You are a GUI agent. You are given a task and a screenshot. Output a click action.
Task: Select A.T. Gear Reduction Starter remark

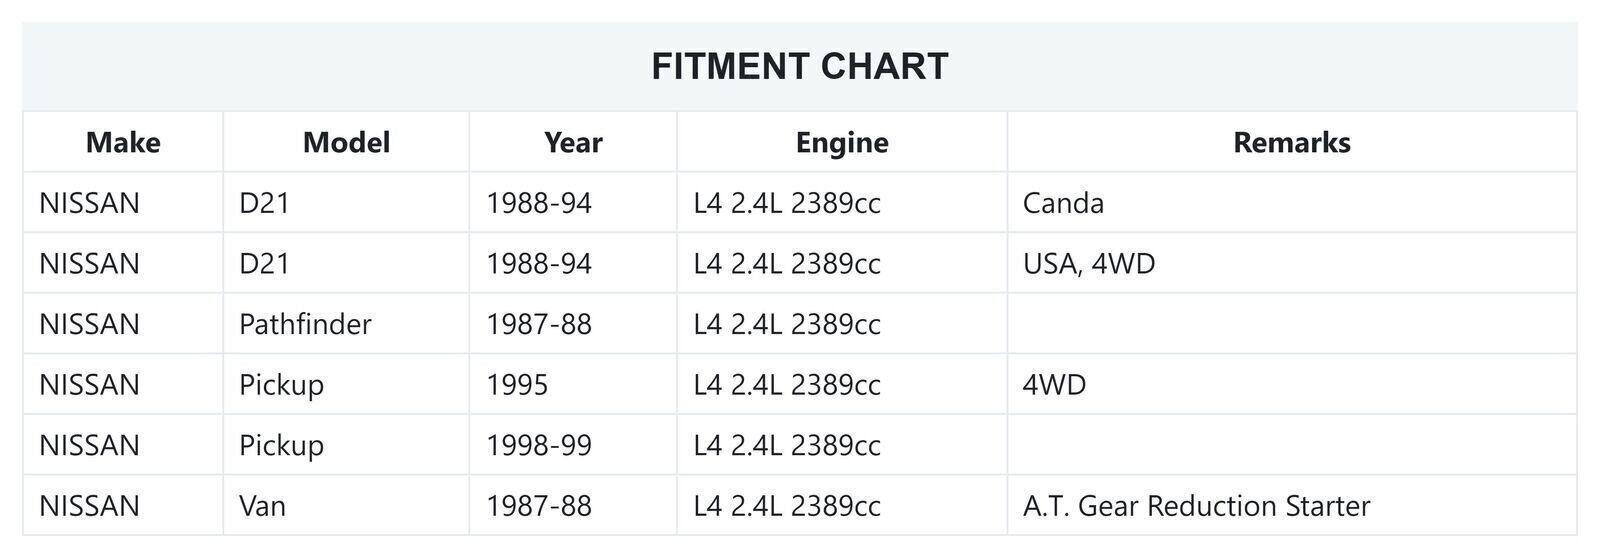pyautogui.click(x=1196, y=506)
